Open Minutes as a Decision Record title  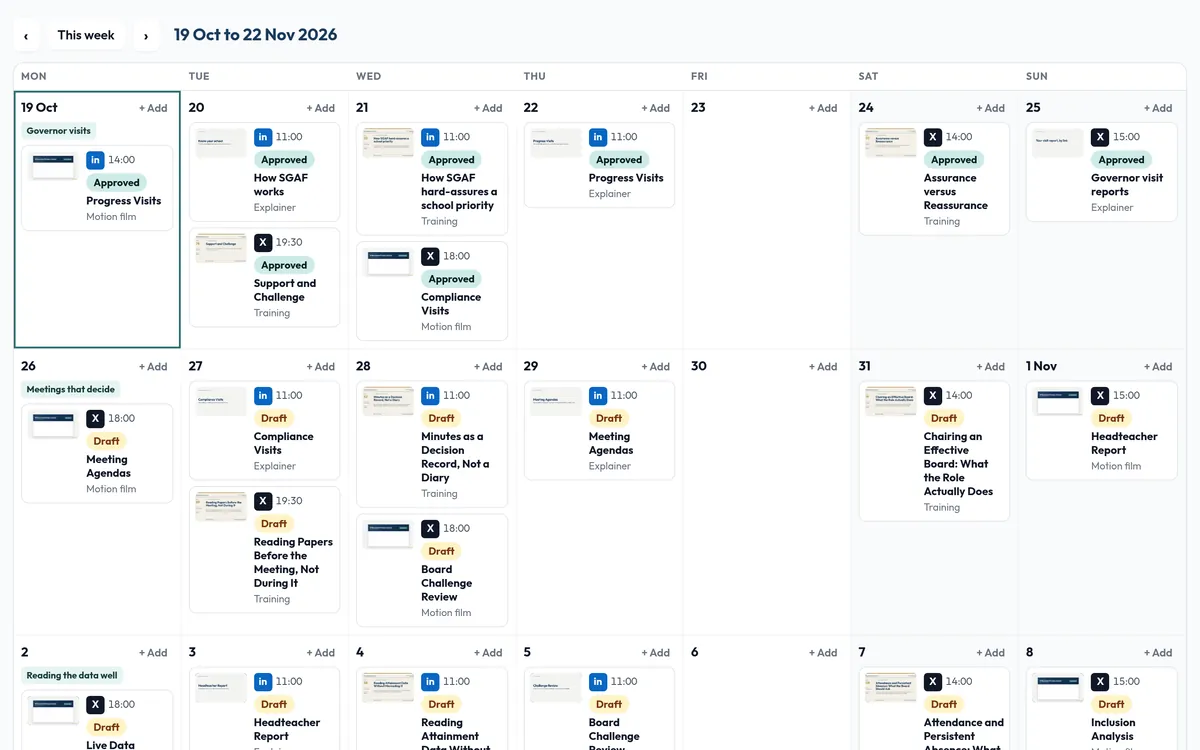pos(455,457)
